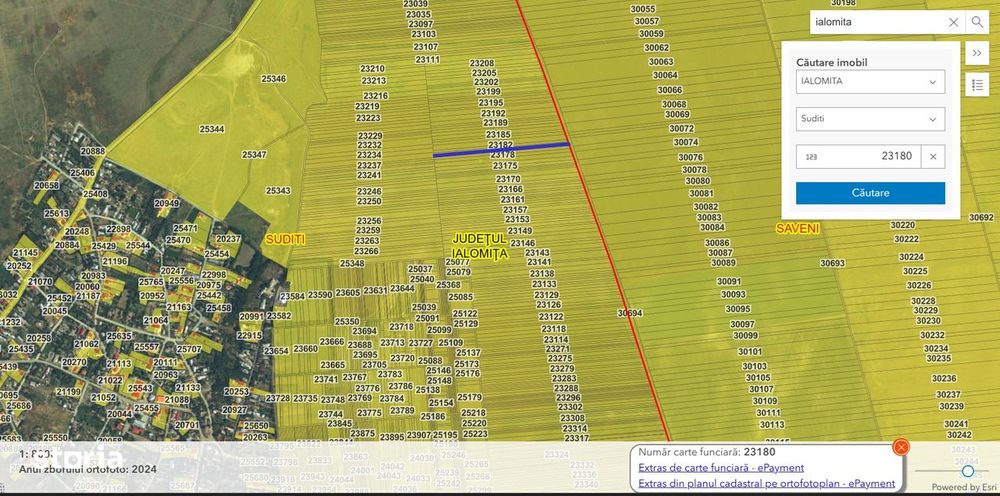Open the IALOMITA county dropdown
The width and height of the screenshot is (1000, 496).
pos(870,82)
